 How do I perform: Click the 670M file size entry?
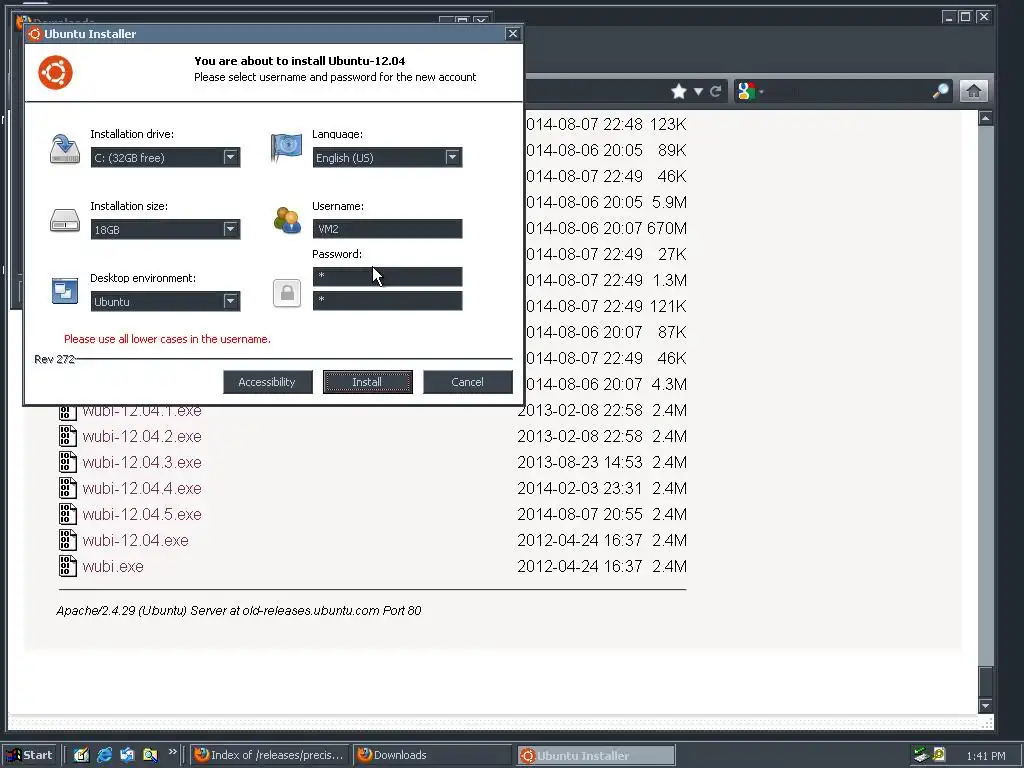(x=667, y=229)
